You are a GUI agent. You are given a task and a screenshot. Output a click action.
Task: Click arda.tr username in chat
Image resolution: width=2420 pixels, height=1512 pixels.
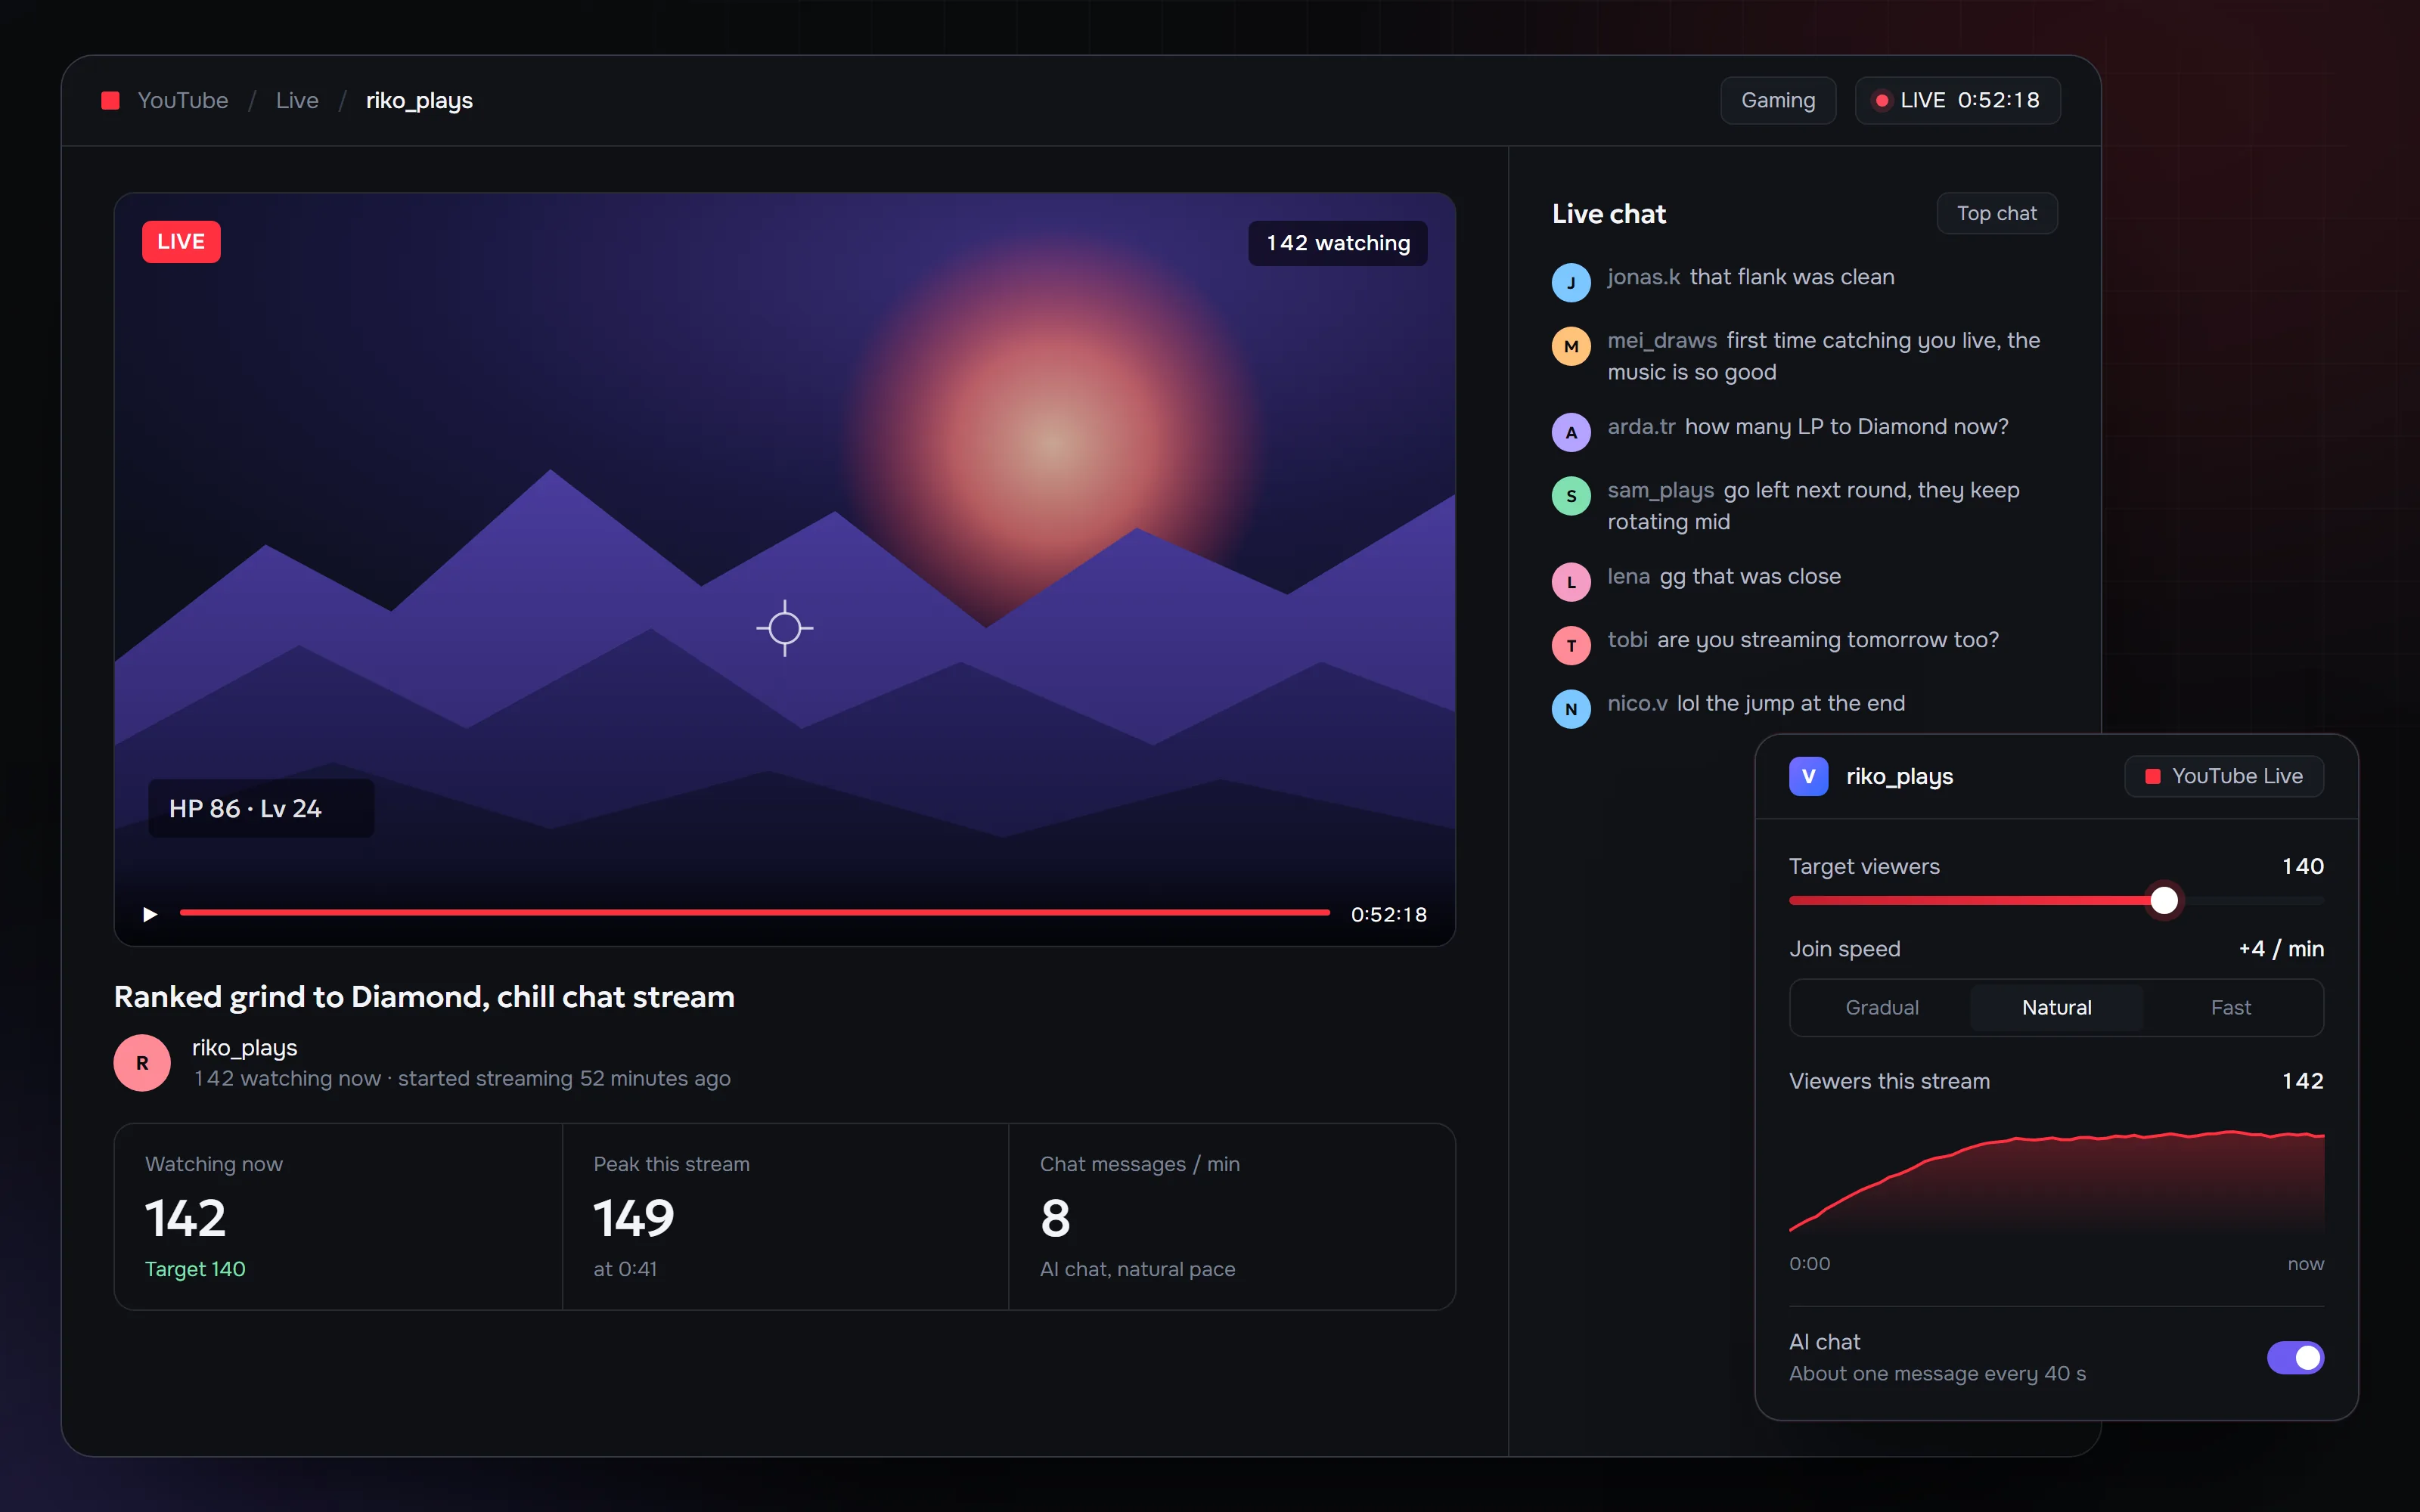(1641, 426)
